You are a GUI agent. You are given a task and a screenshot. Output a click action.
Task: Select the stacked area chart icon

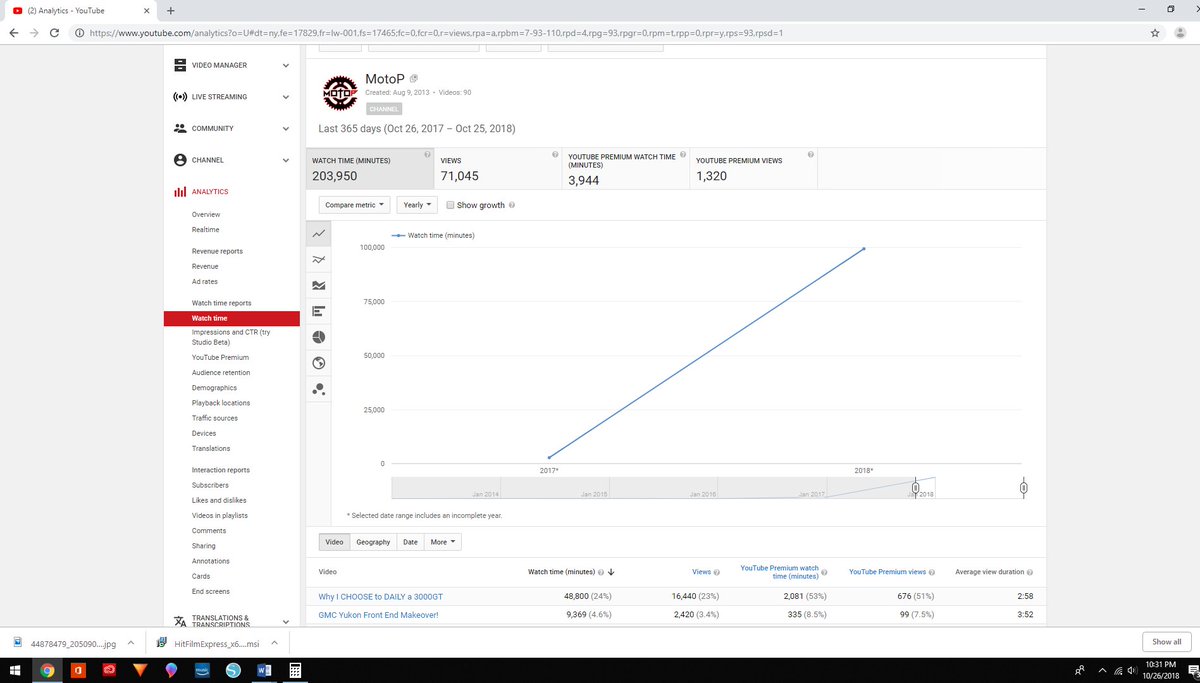click(319, 285)
